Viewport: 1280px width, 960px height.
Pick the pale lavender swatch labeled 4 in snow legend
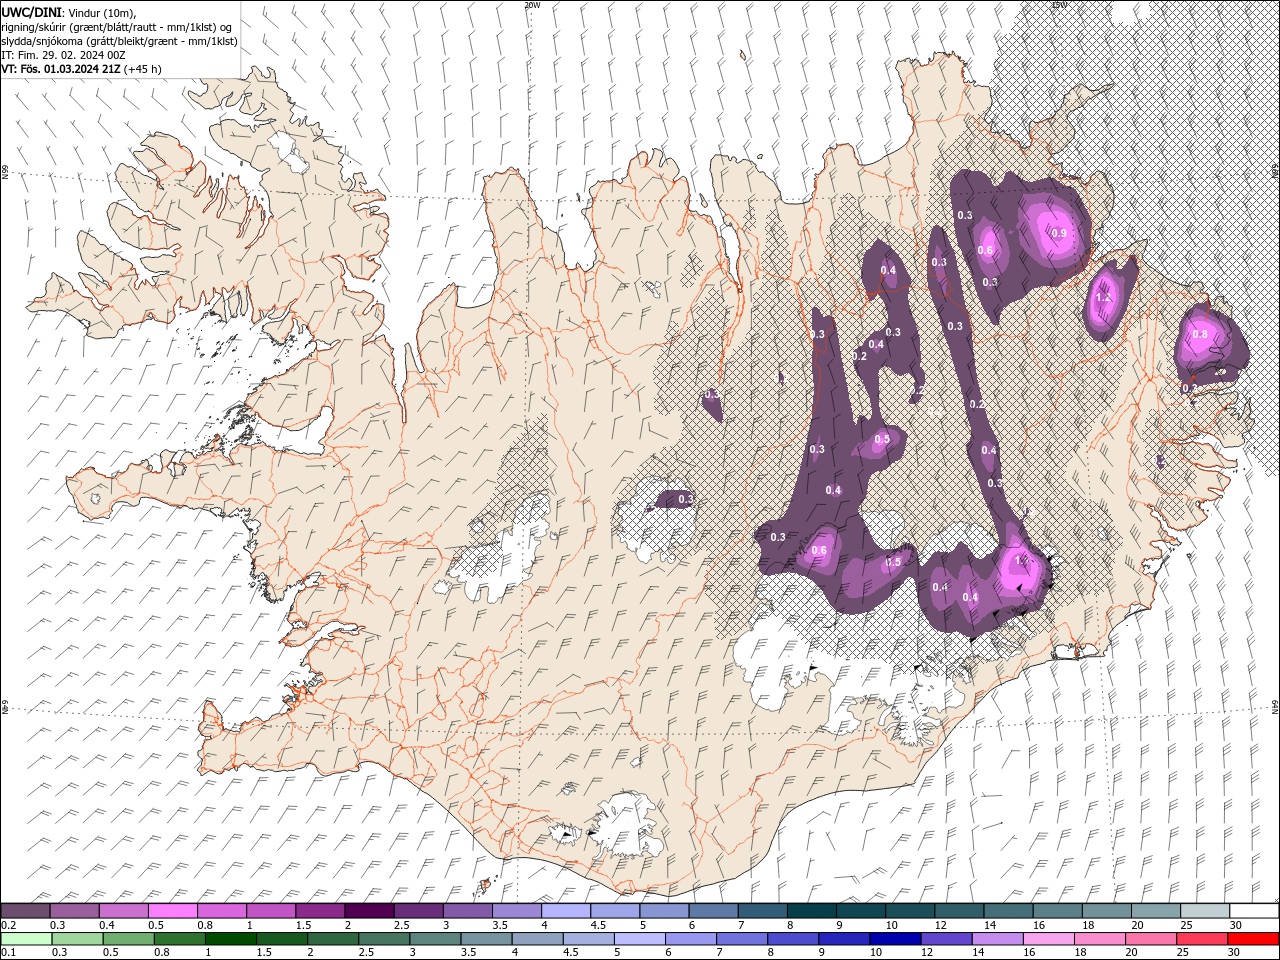coord(565,910)
